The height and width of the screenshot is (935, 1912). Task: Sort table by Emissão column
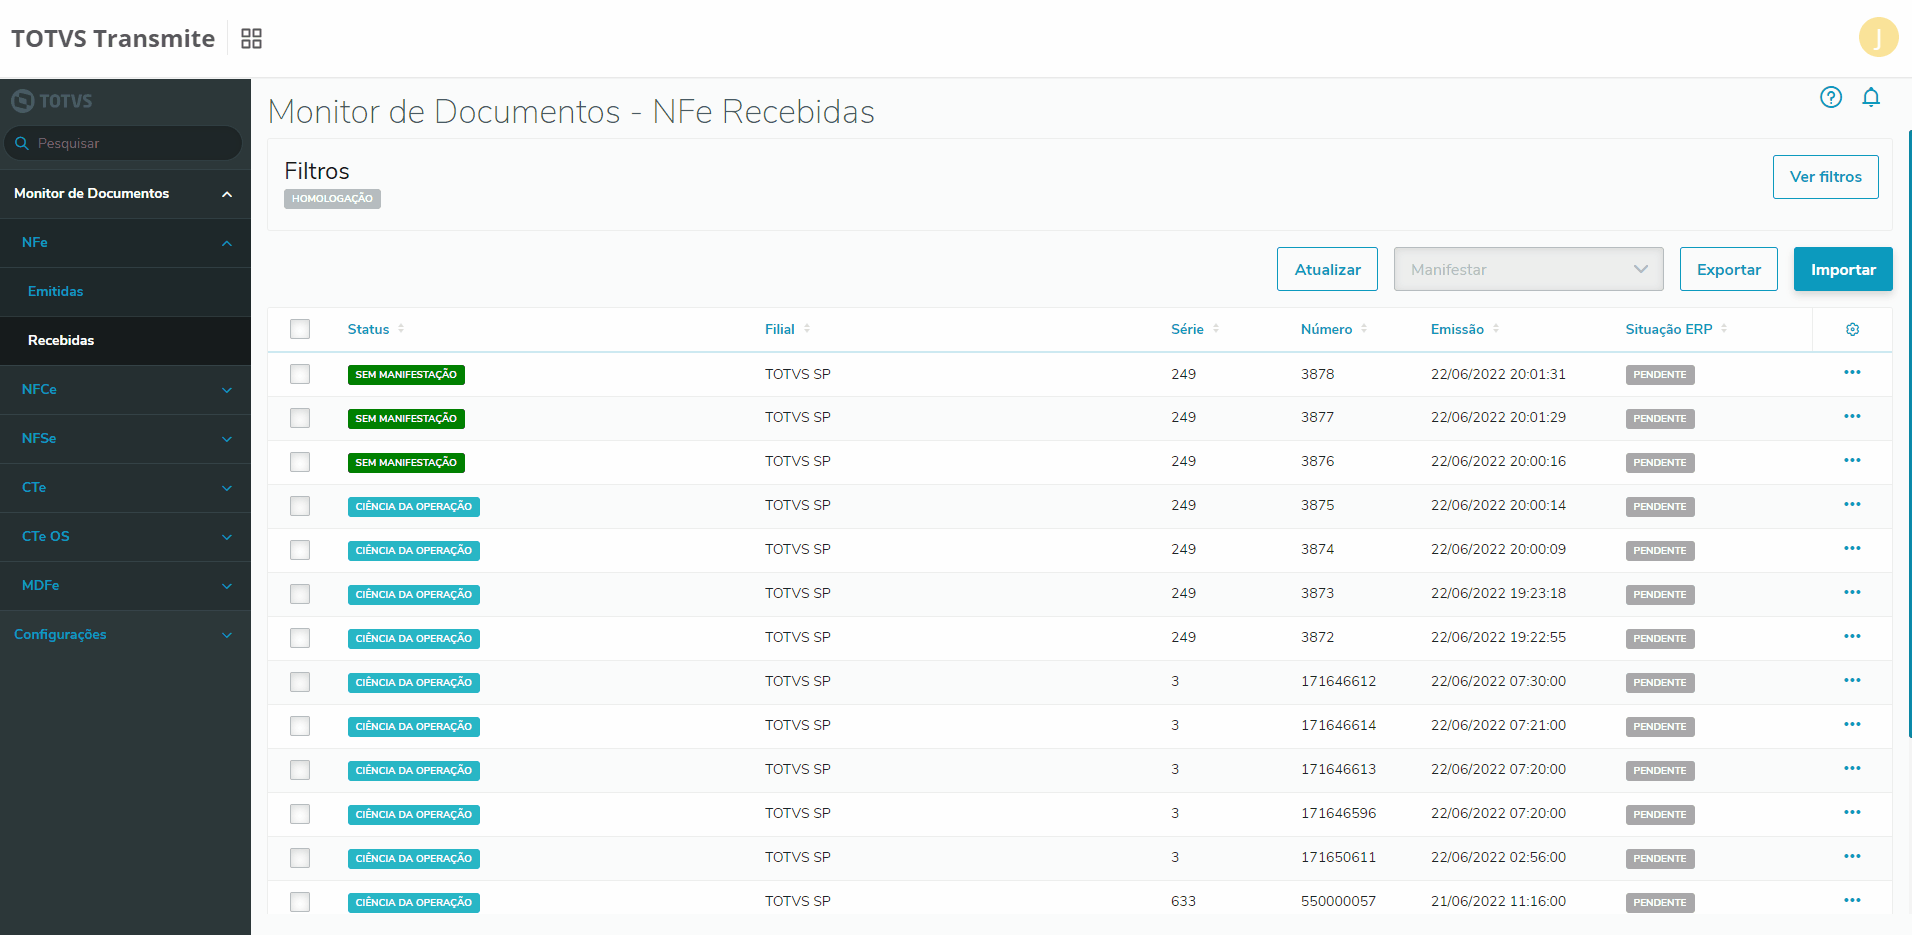1465,329
